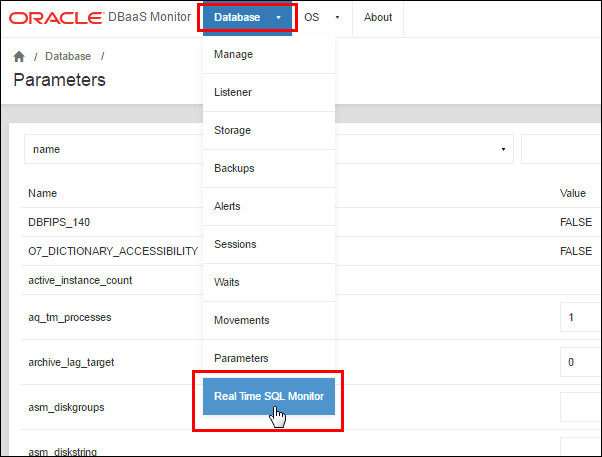The image size is (602, 457).
Task: Select the active_instance_count parameter name
Action: [80, 280]
